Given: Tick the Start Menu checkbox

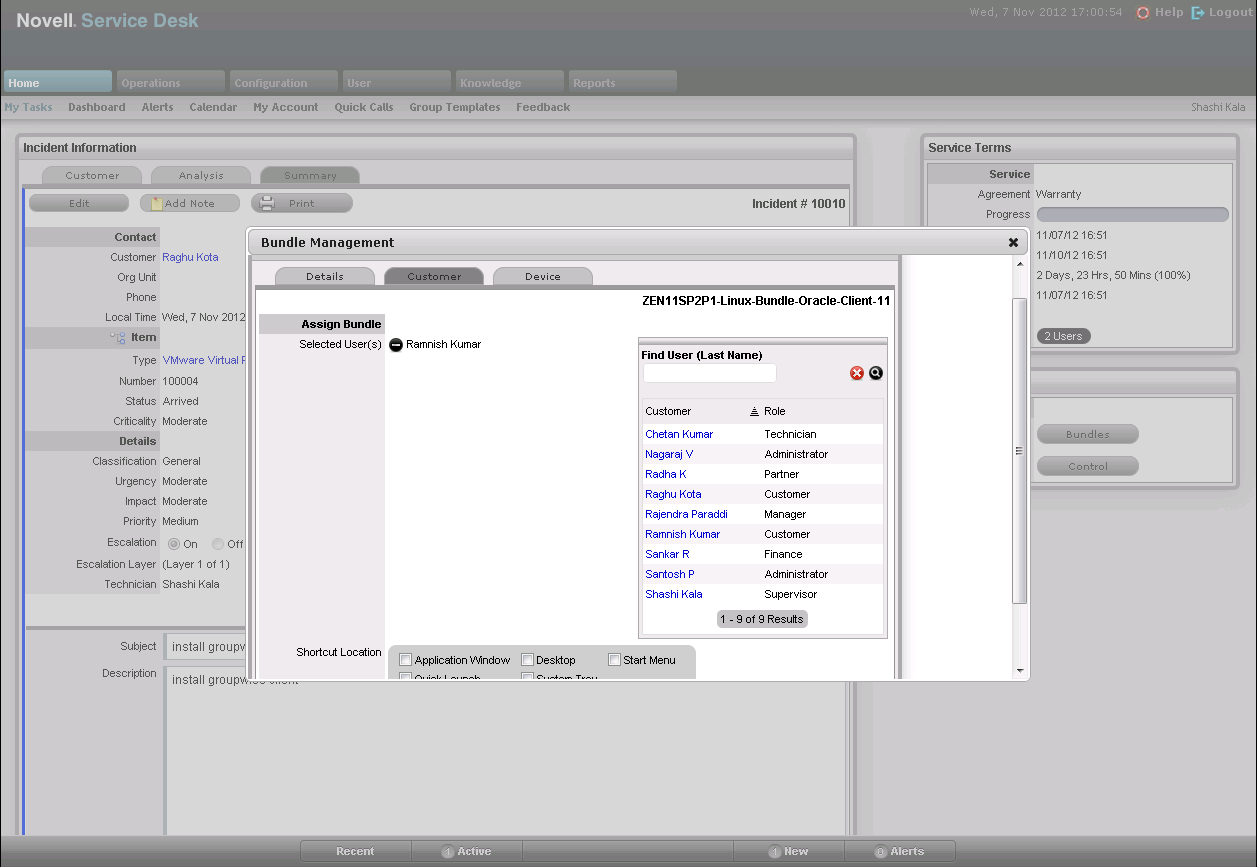Looking at the screenshot, I should (614, 660).
